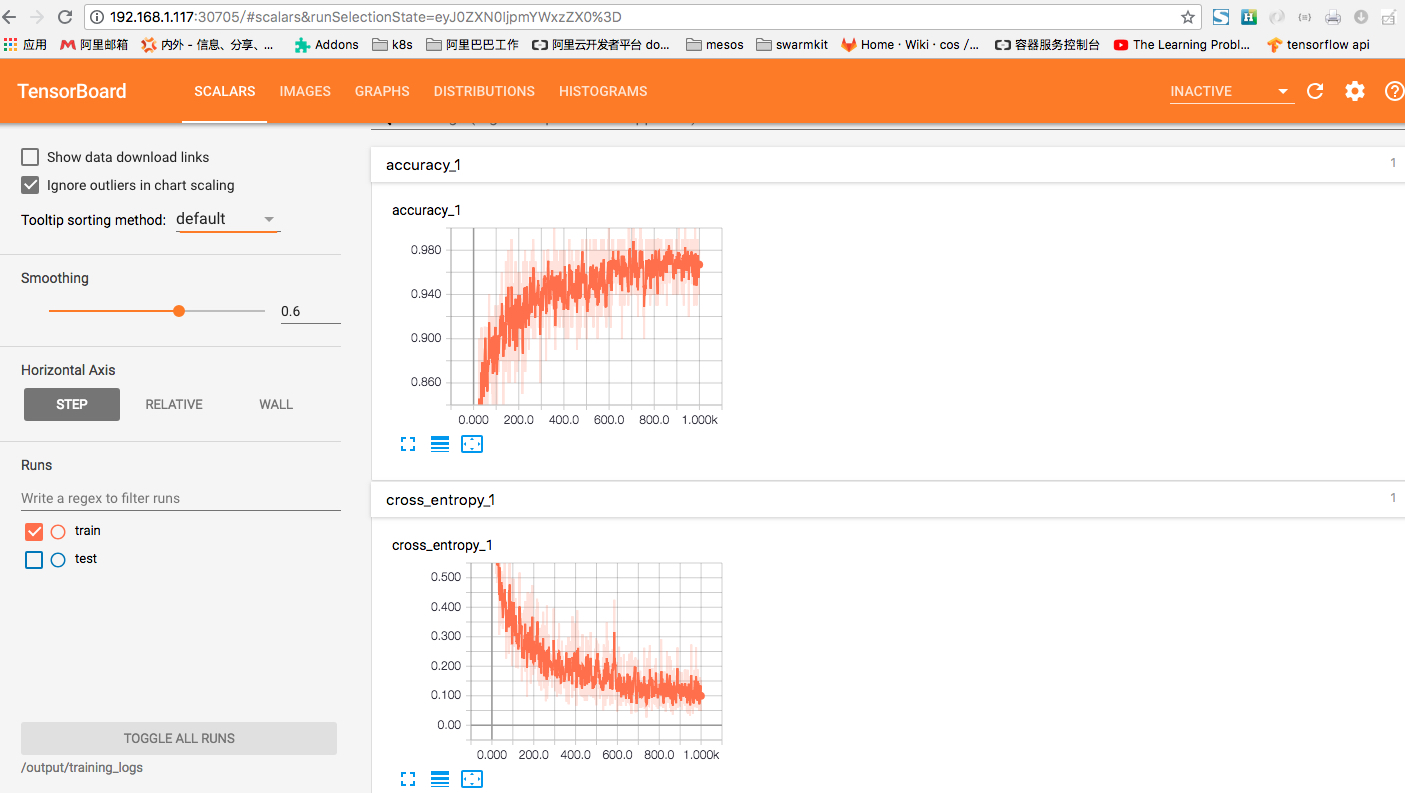Image resolution: width=1405 pixels, height=793 pixels.
Task: Collapse the cross_entropy_1 section header
Action: 888,499
